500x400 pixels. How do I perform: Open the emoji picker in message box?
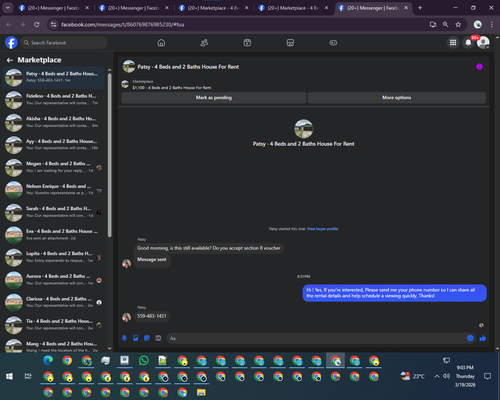(x=470, y=338)
